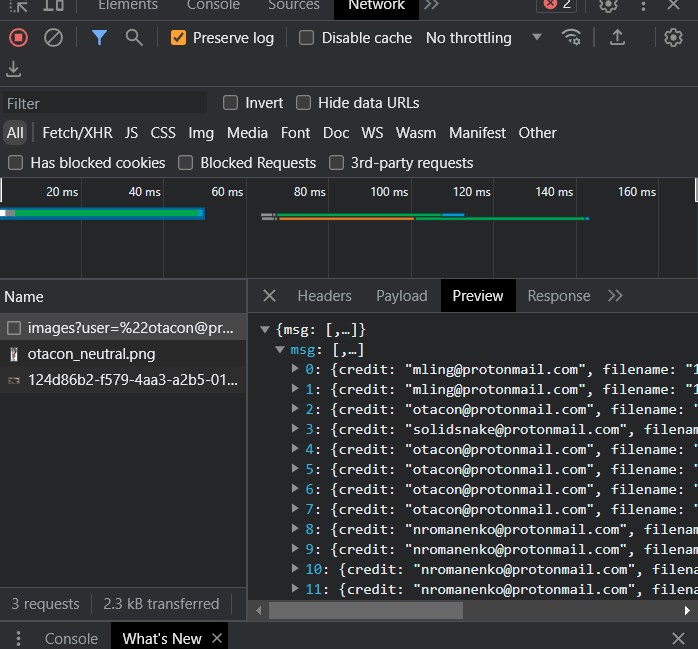
Task: Expand array item 11 in preview
Action: tap(295, 588)
